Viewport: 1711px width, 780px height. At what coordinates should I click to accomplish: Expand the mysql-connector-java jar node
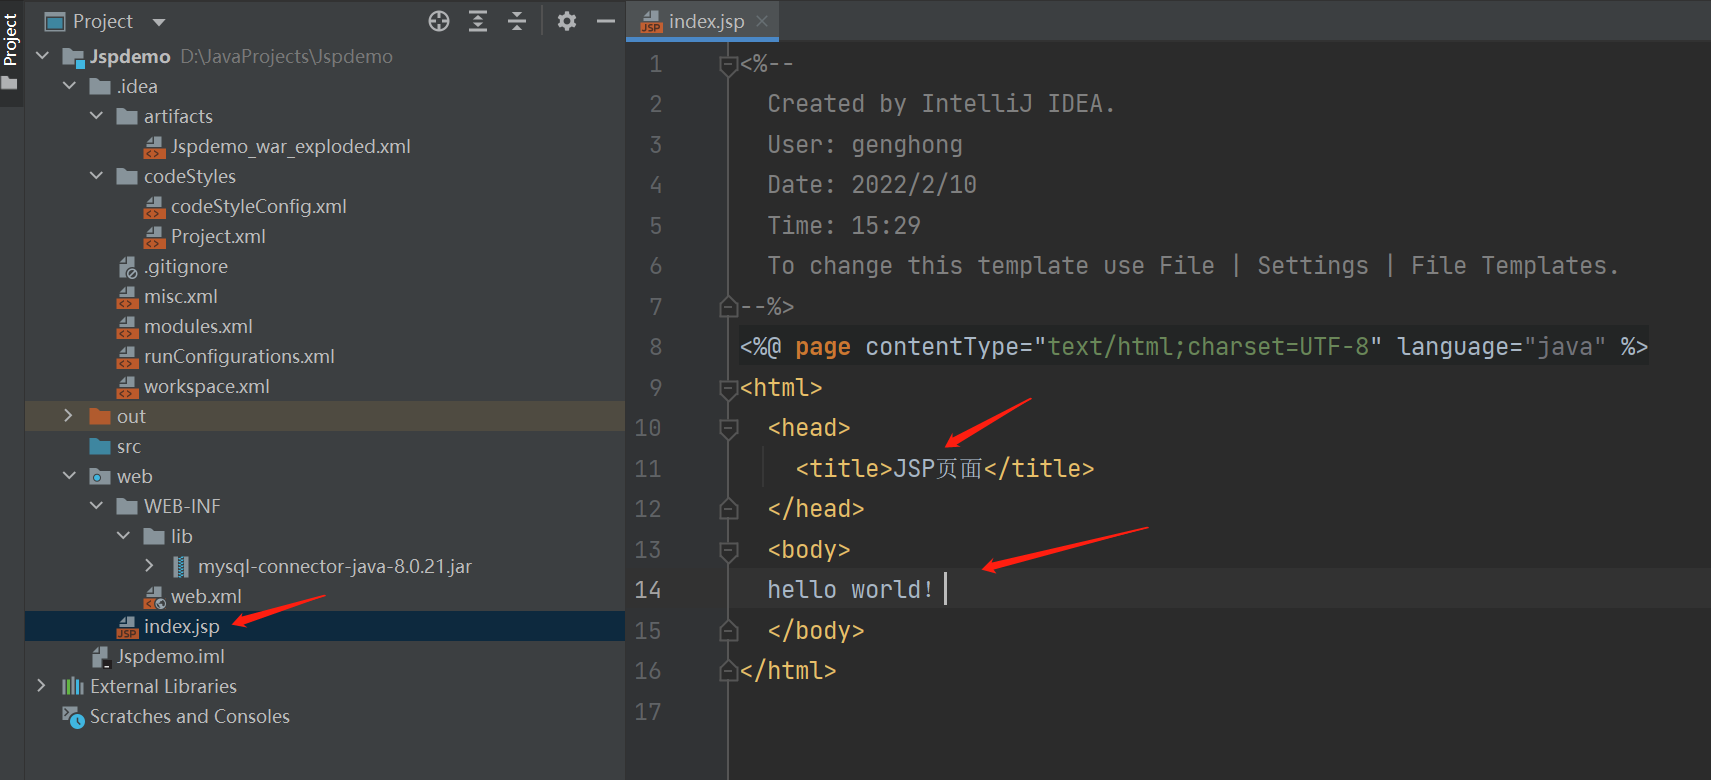[150, 566]
